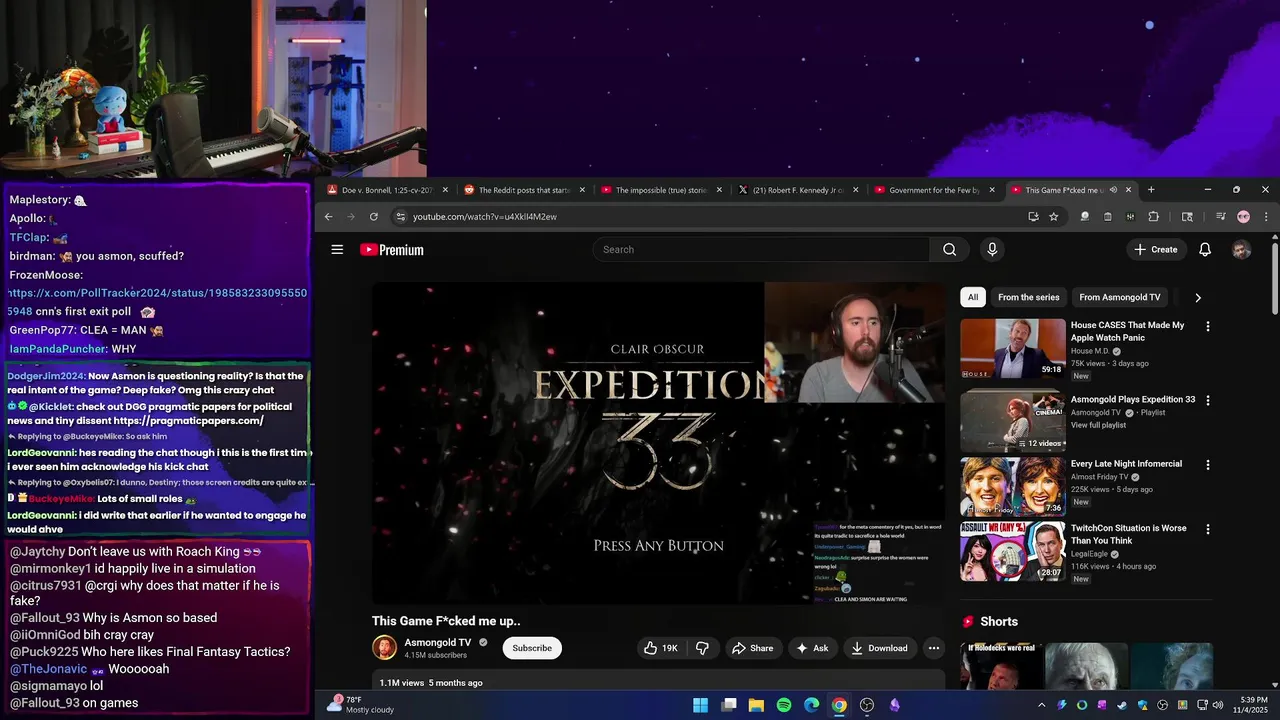Open more actions menu below video

tap(933, 648)
